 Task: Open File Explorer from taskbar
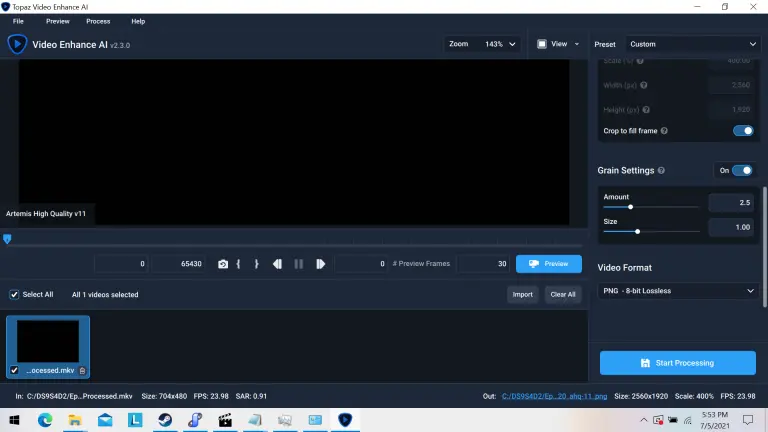75,420
